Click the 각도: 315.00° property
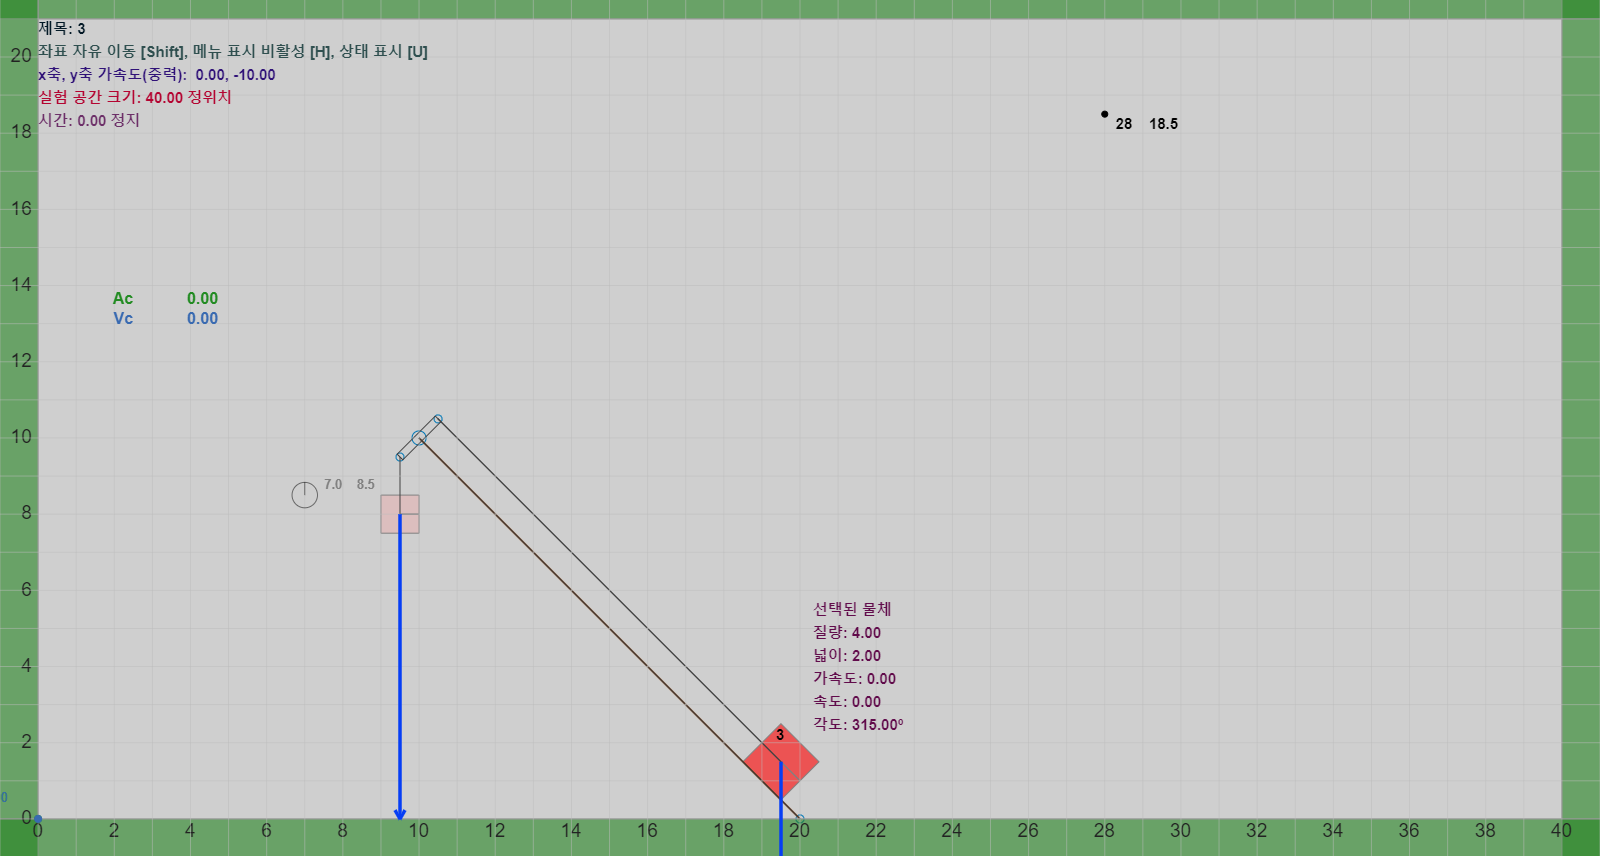The width and height of the screenshot is (1600, 856). click(x=858, y=724)
